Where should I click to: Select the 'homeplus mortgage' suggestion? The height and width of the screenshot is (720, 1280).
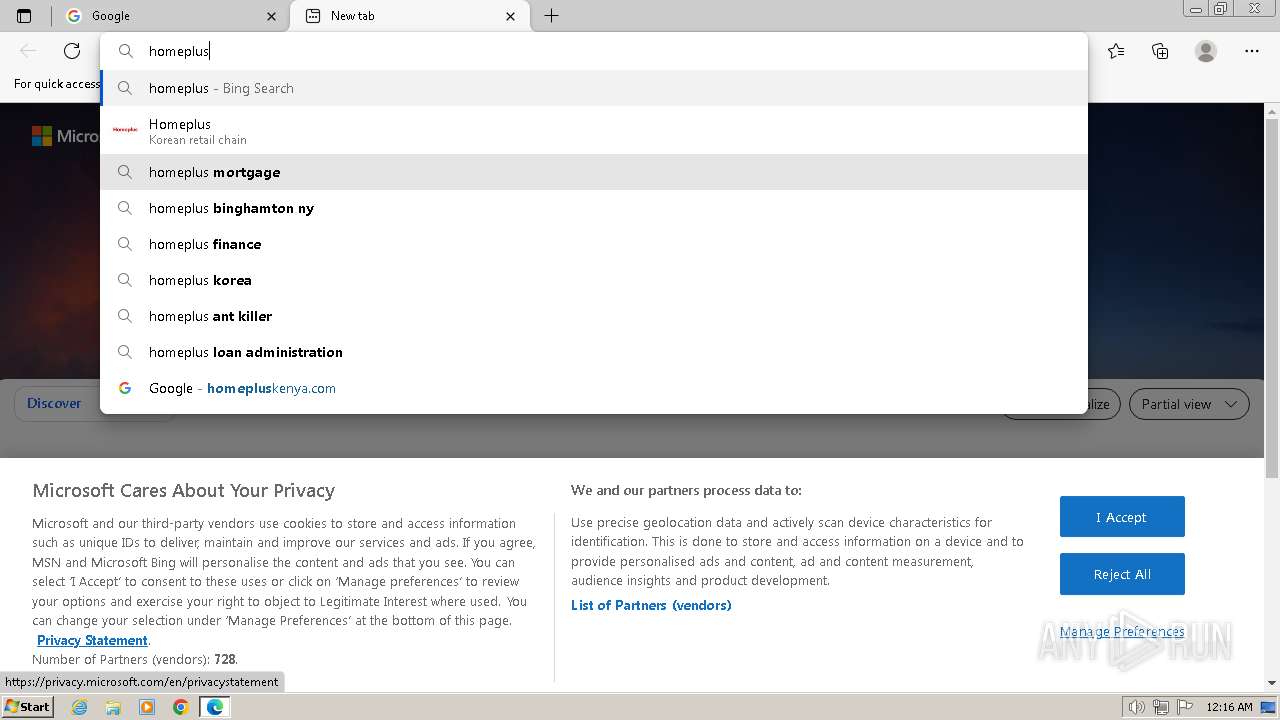215,172
